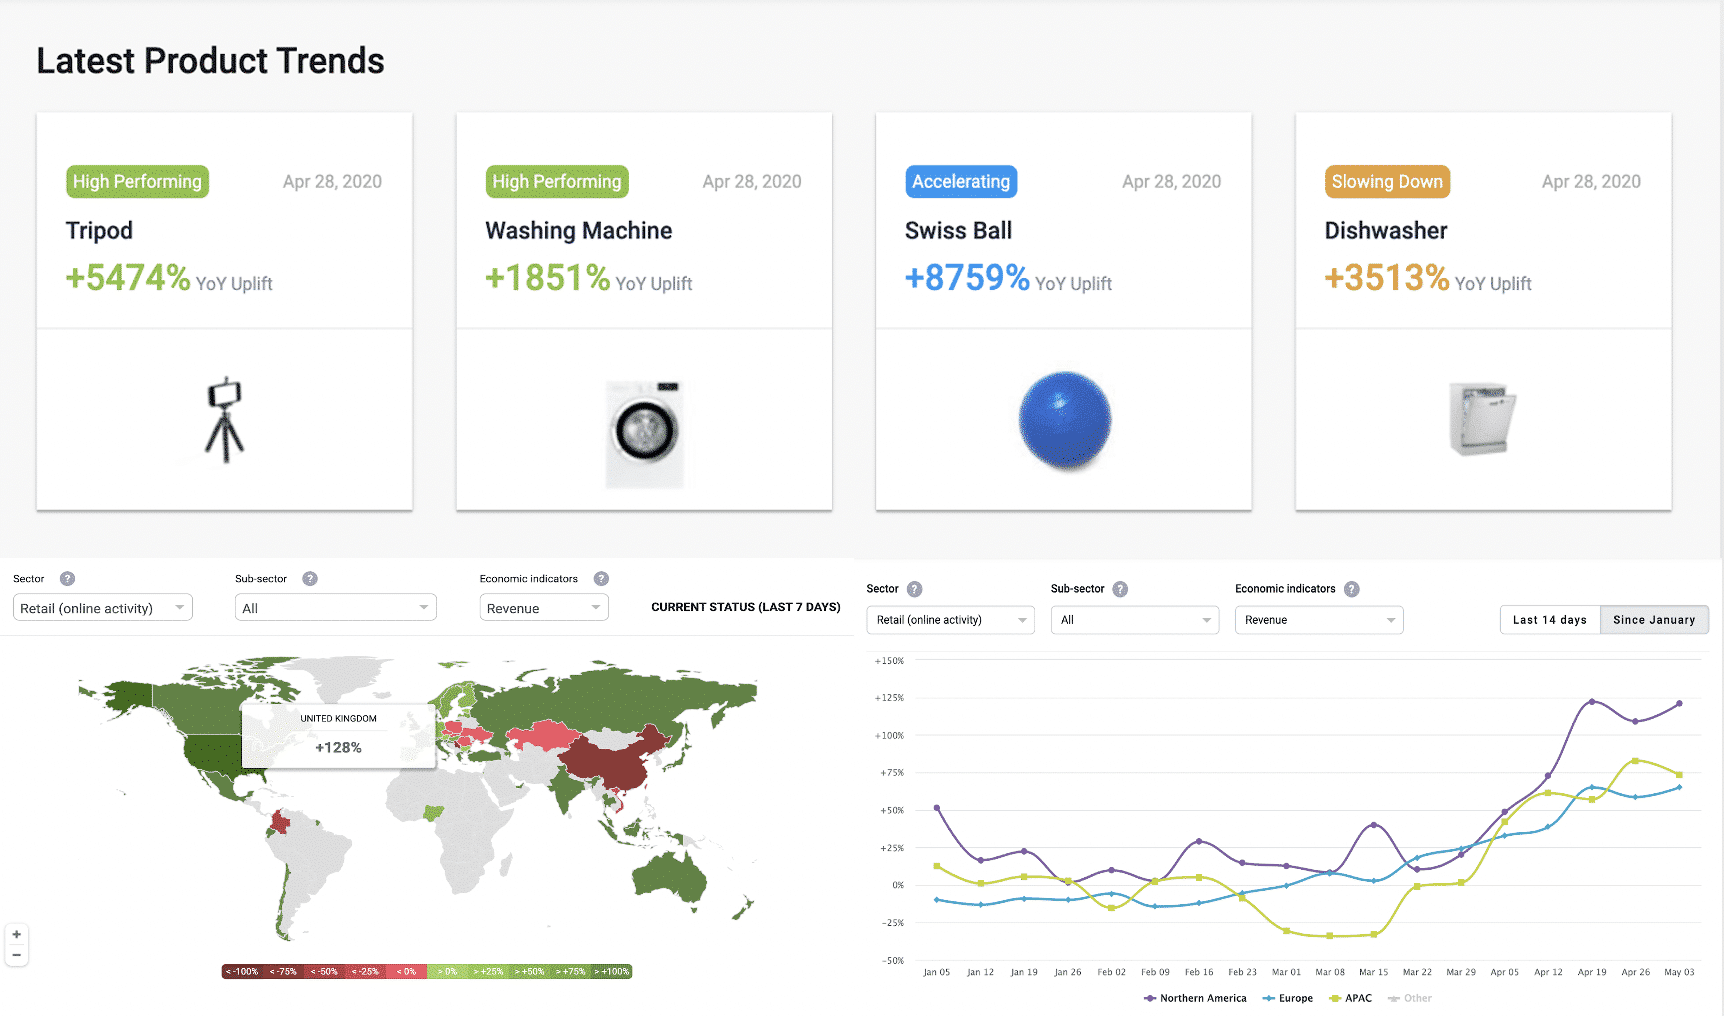
Task: Click the Sector help icon in the line chart panel
Action: pyautogui.click(x=914, y=589)
